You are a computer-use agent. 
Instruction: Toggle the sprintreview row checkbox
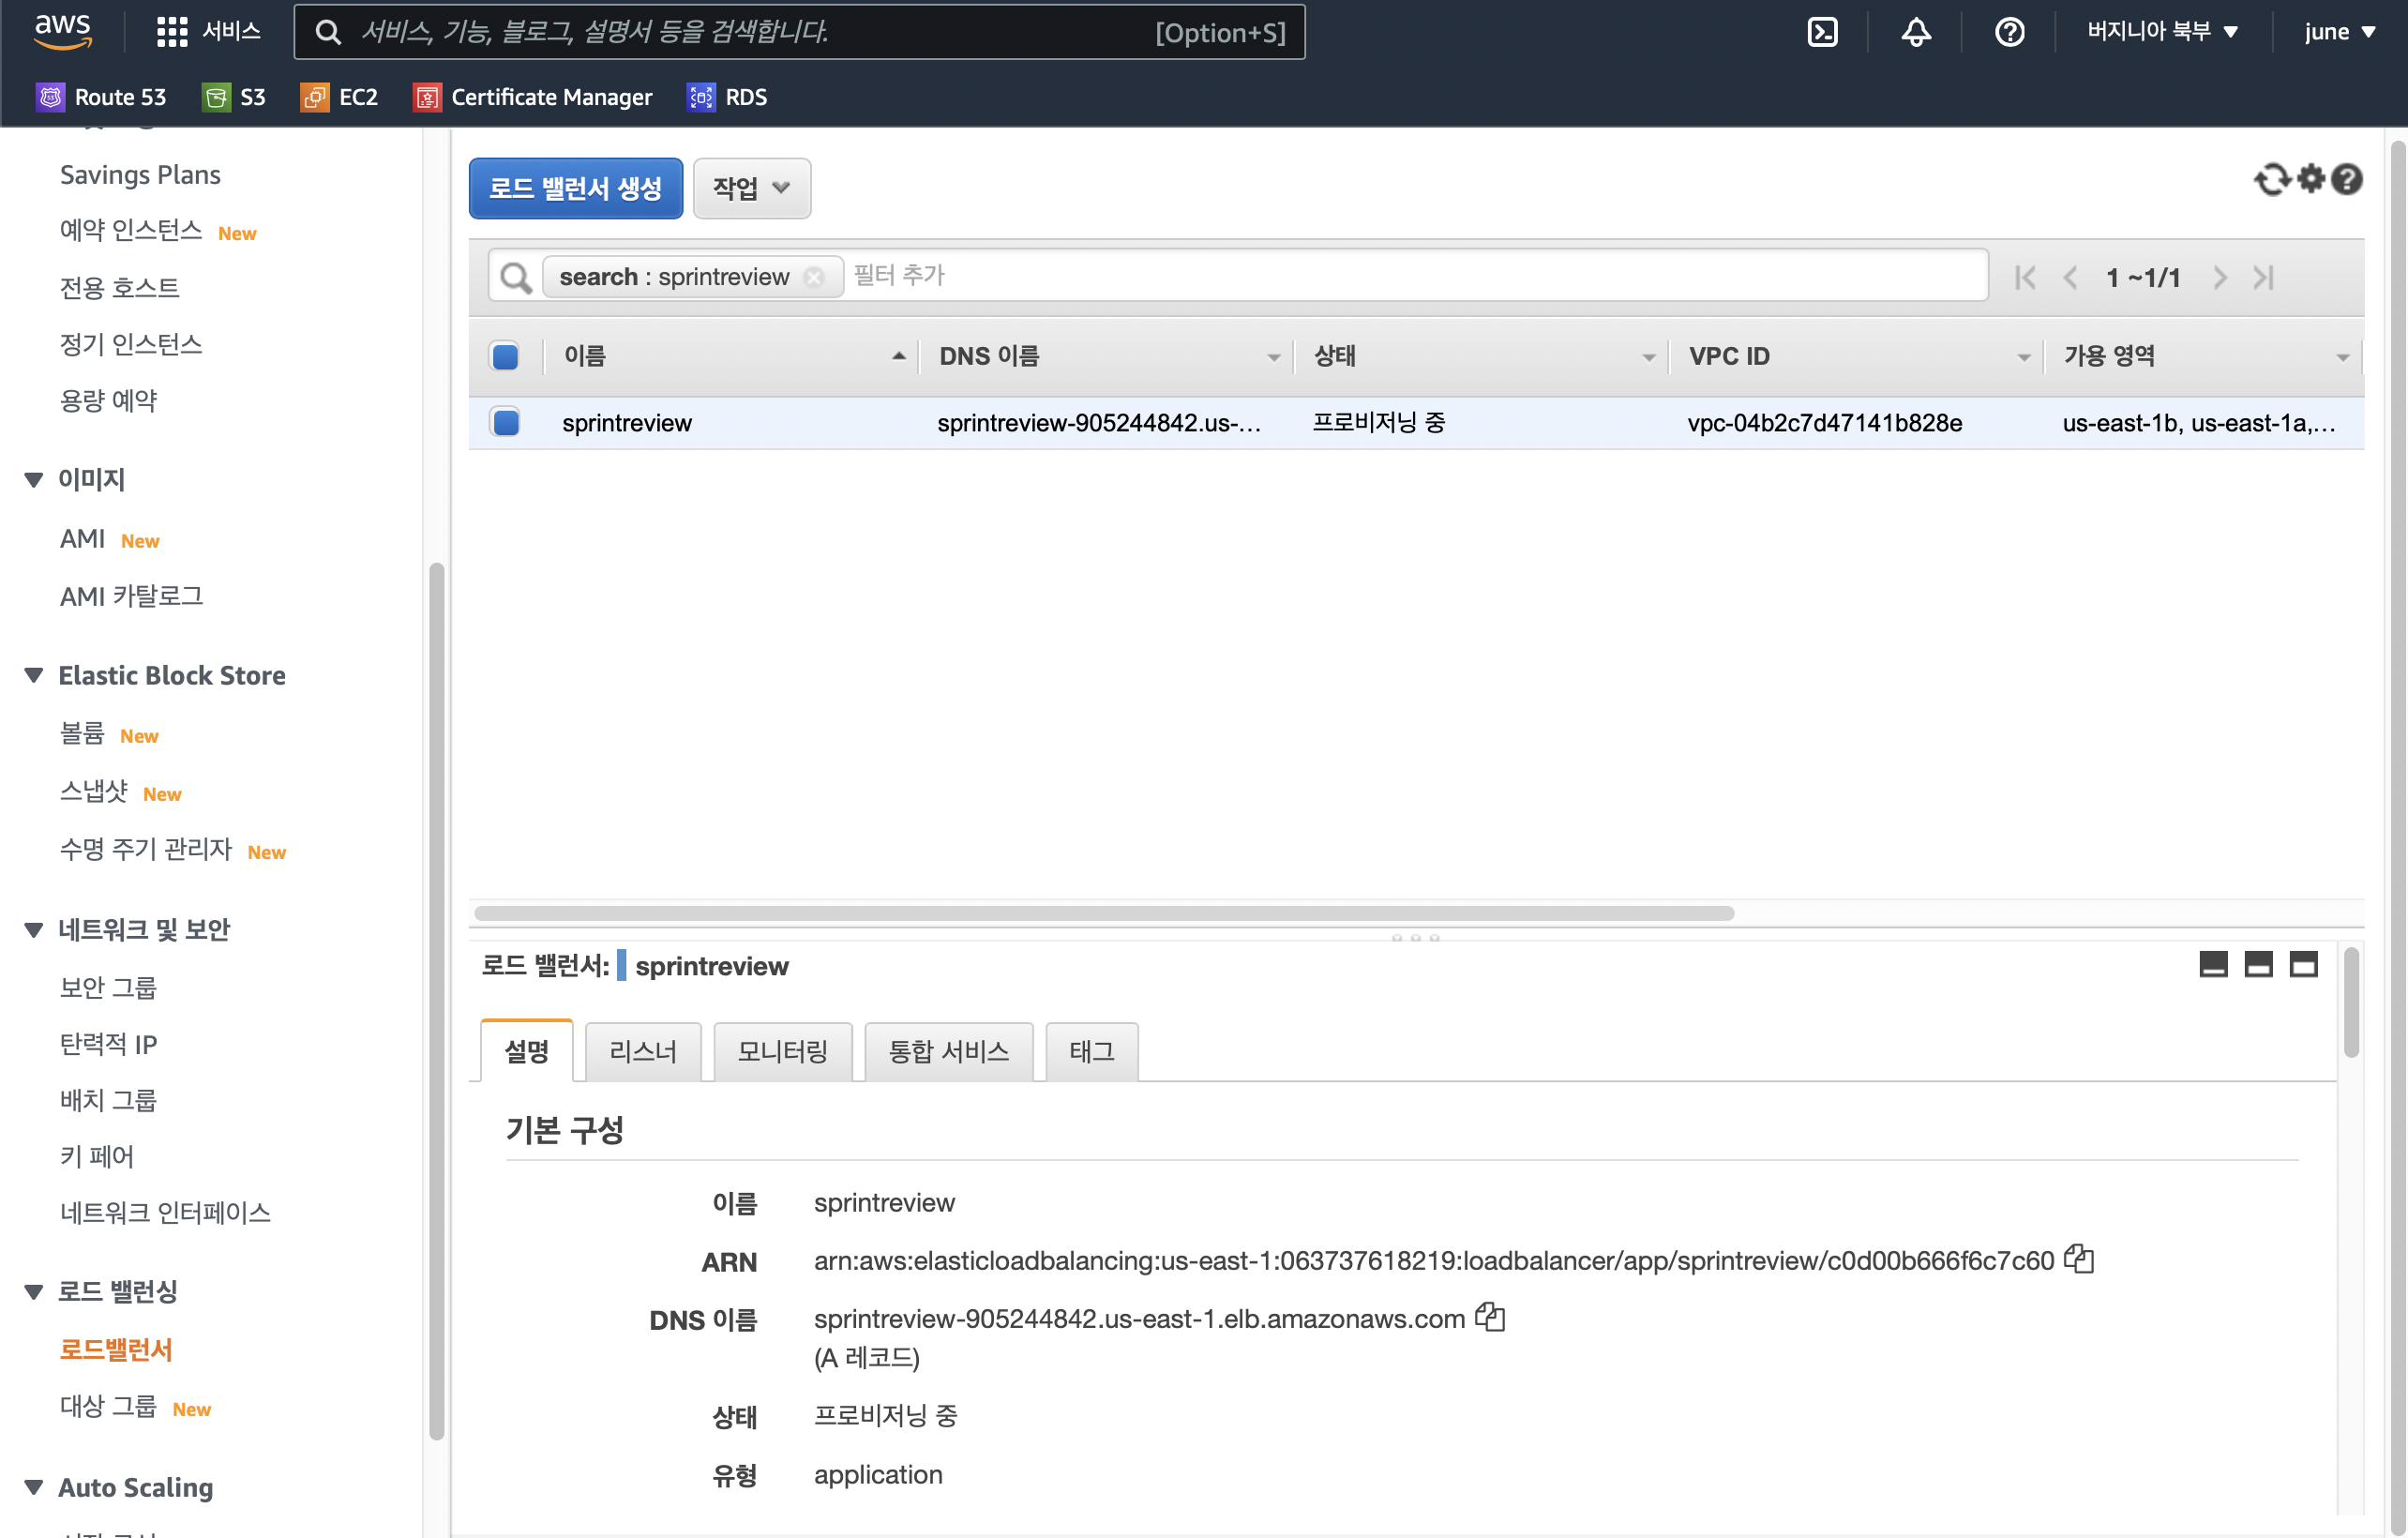(x=505, y=422)
